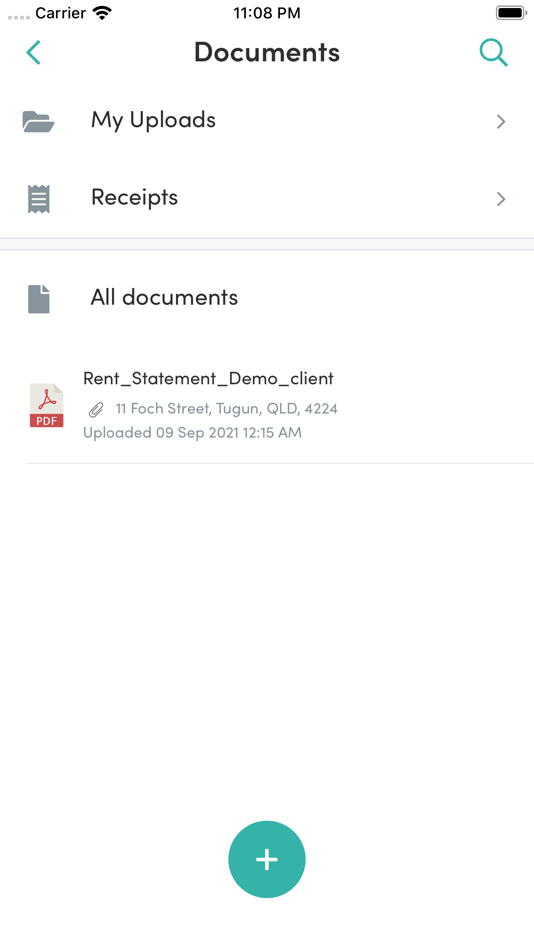Tap the Documents page title
Image resolution: width=534 pixels, height=950 pixels.
267,52
